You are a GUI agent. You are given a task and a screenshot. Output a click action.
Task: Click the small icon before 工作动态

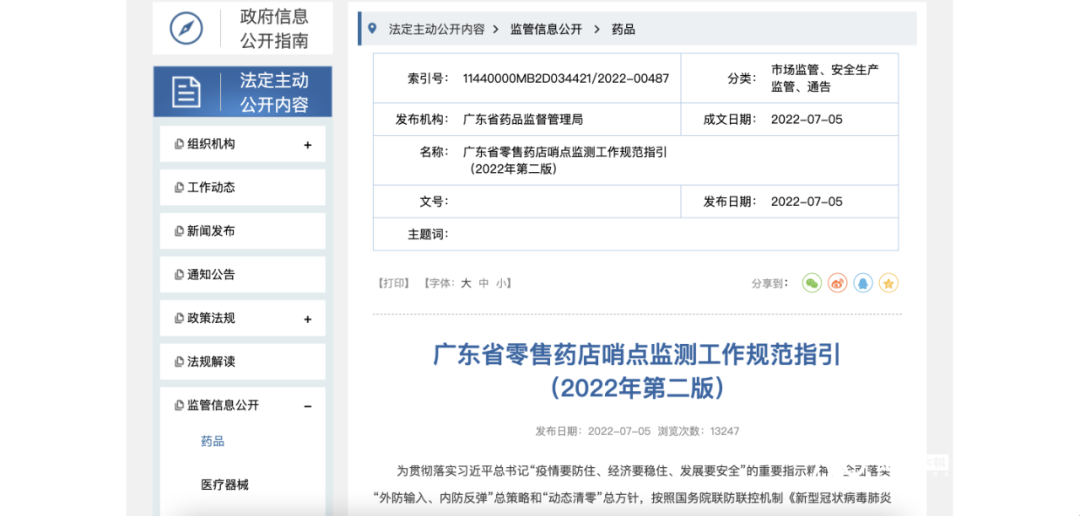[x=179, y=188]
